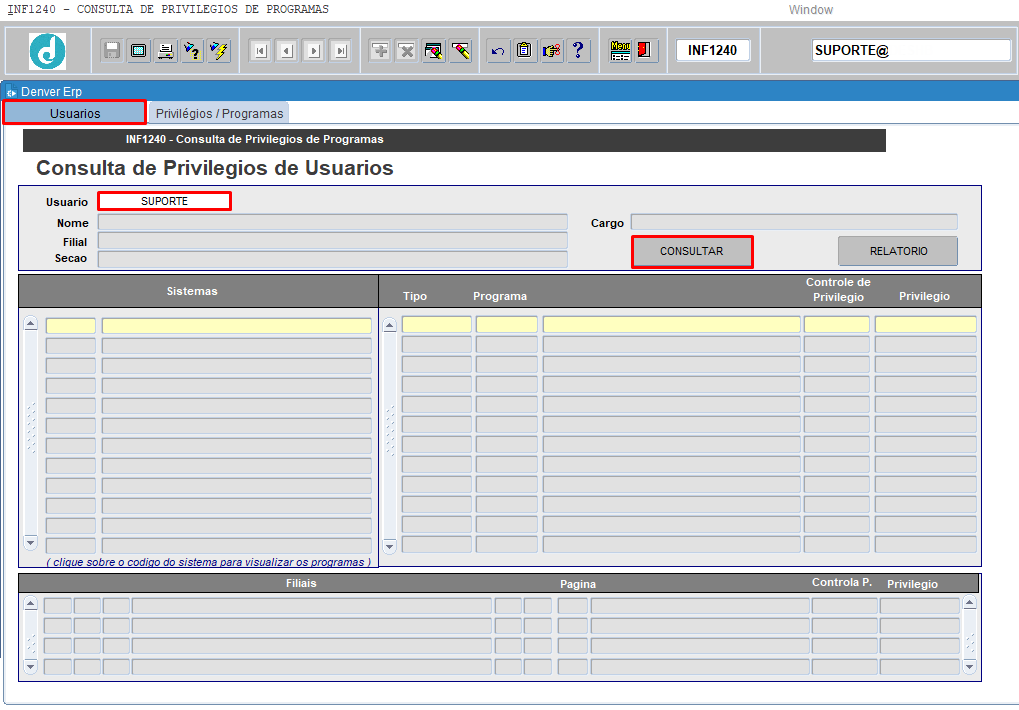Click the Denver 'd' logo icon
Image resolution: width=1019 pixels, height=710 pixels.
click(x=47, y=51)
